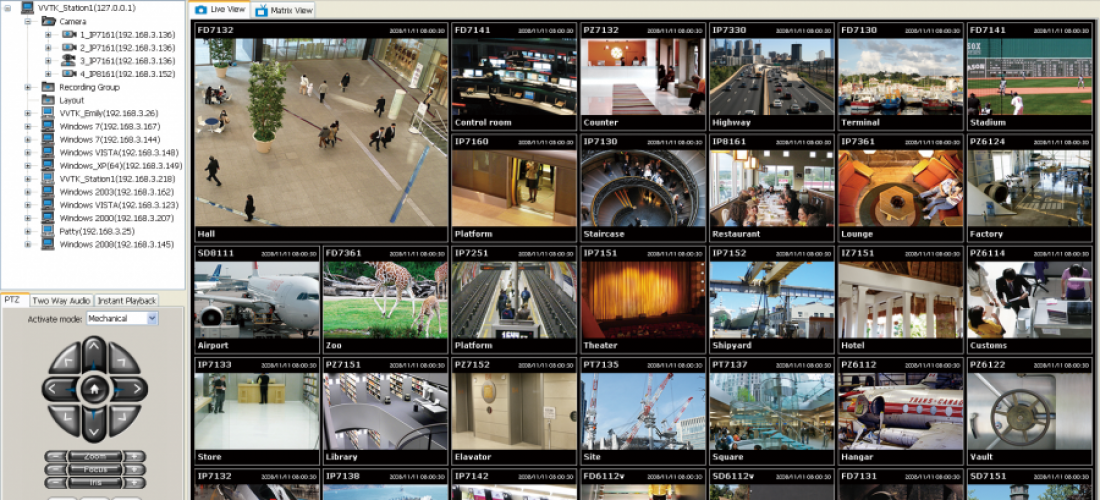Select the Highway camera feed

771,77
